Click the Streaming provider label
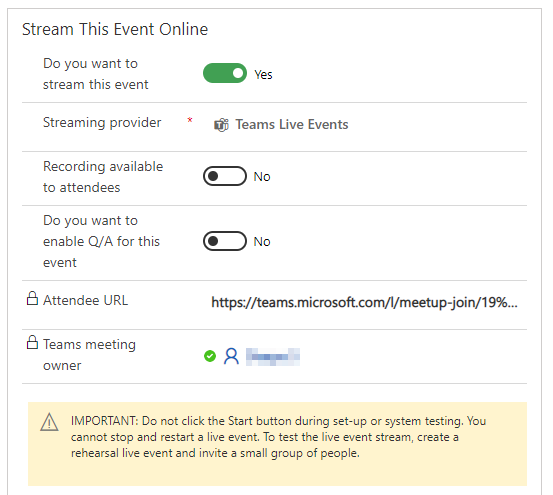Viewport: 553px width, 495px height. click(x=102, y=123)
